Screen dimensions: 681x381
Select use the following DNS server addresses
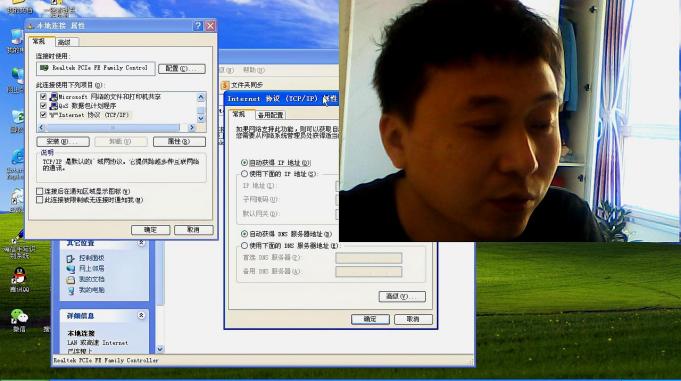tap(245, 245)
